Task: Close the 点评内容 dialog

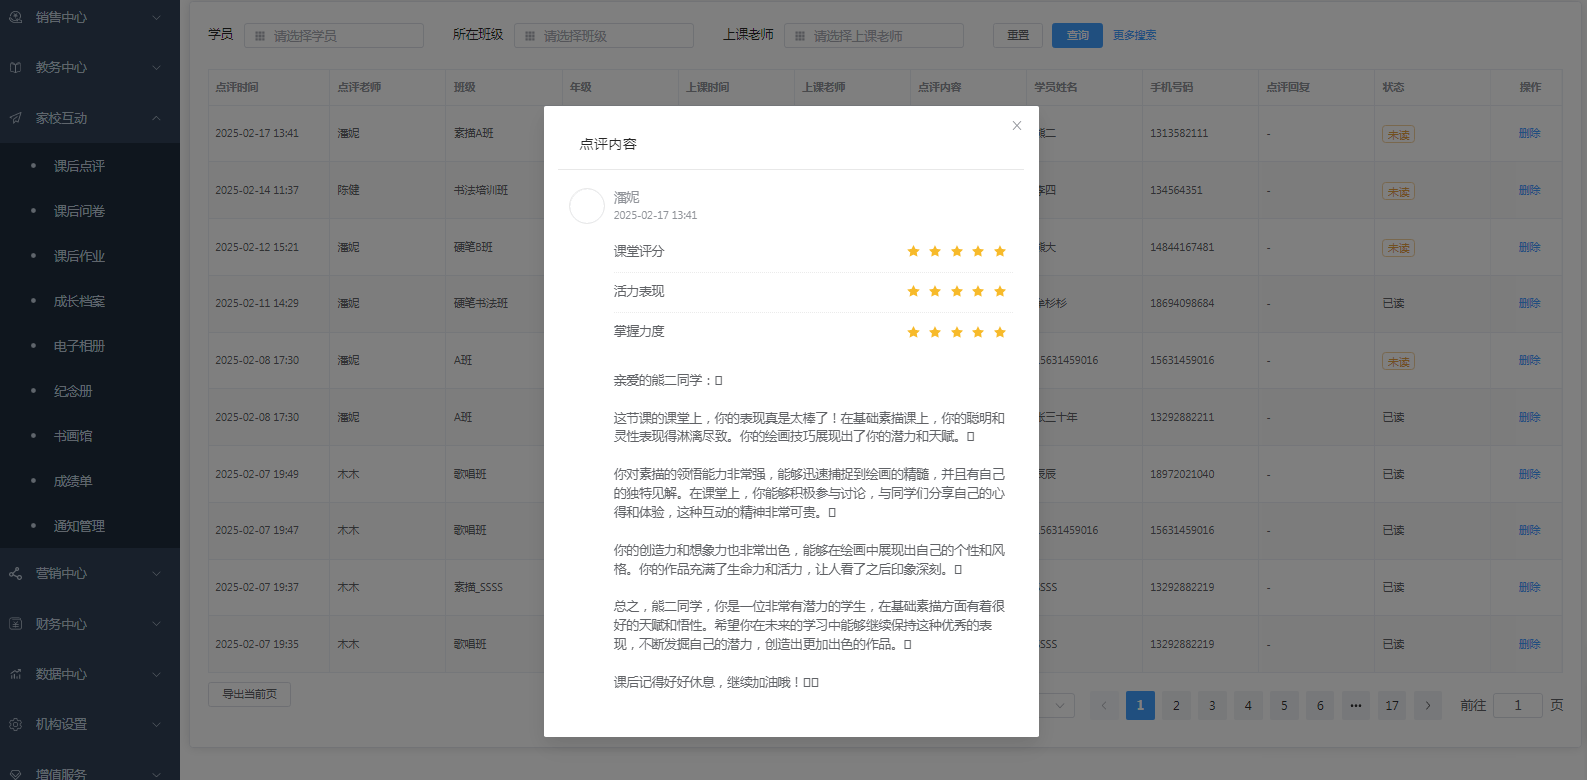Action: coord(1017,126)
